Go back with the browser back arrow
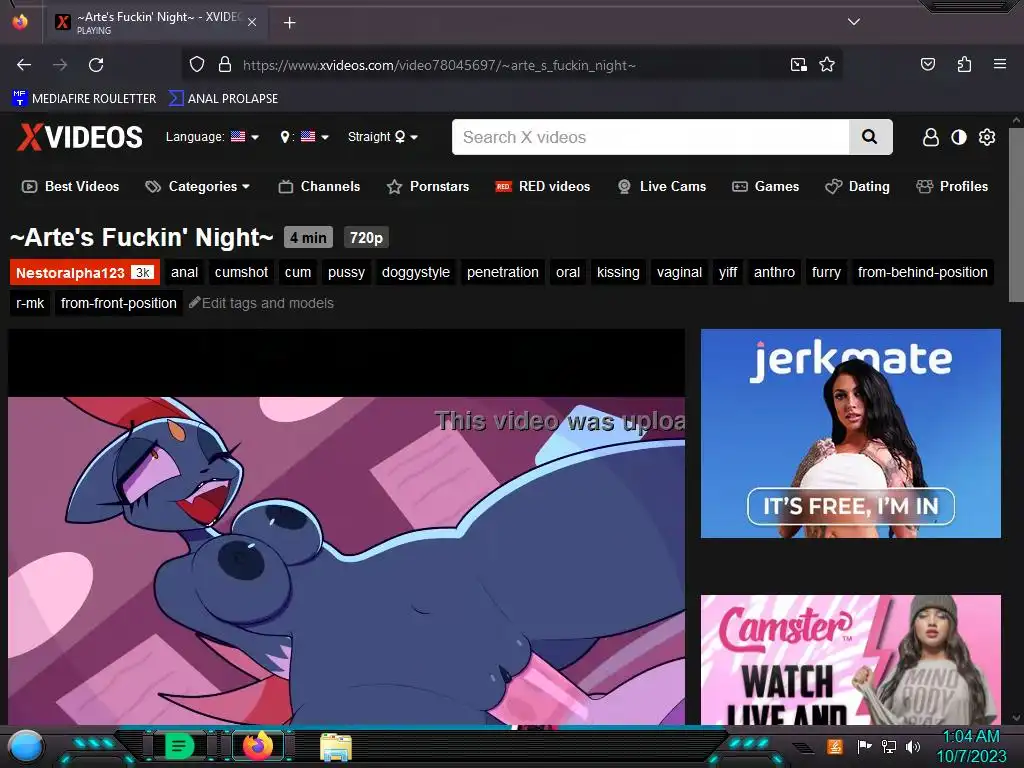The height and width of the screenshot is (768, 1024). click(24, 65)
